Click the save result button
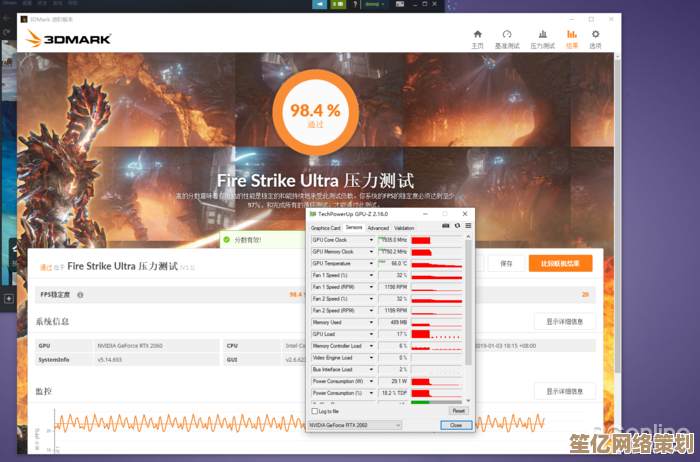The height and width of the screenshot is (462, 700). [506, 263]
